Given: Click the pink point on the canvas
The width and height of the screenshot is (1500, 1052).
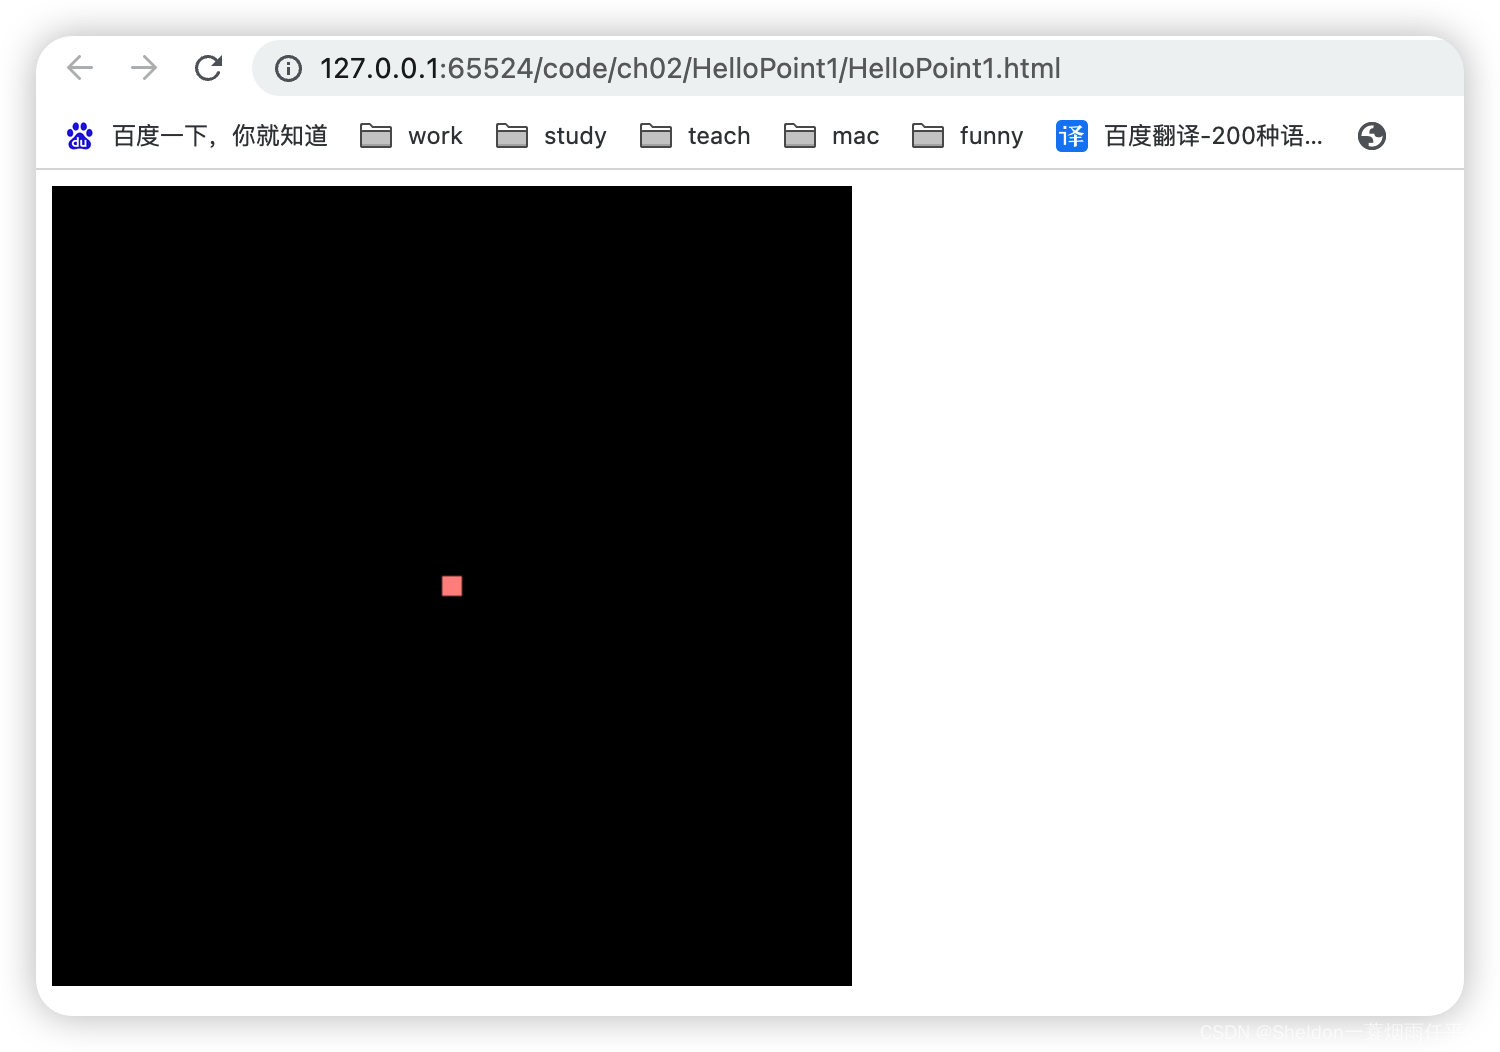Looking at the screenshot, I should click(452, 586).
